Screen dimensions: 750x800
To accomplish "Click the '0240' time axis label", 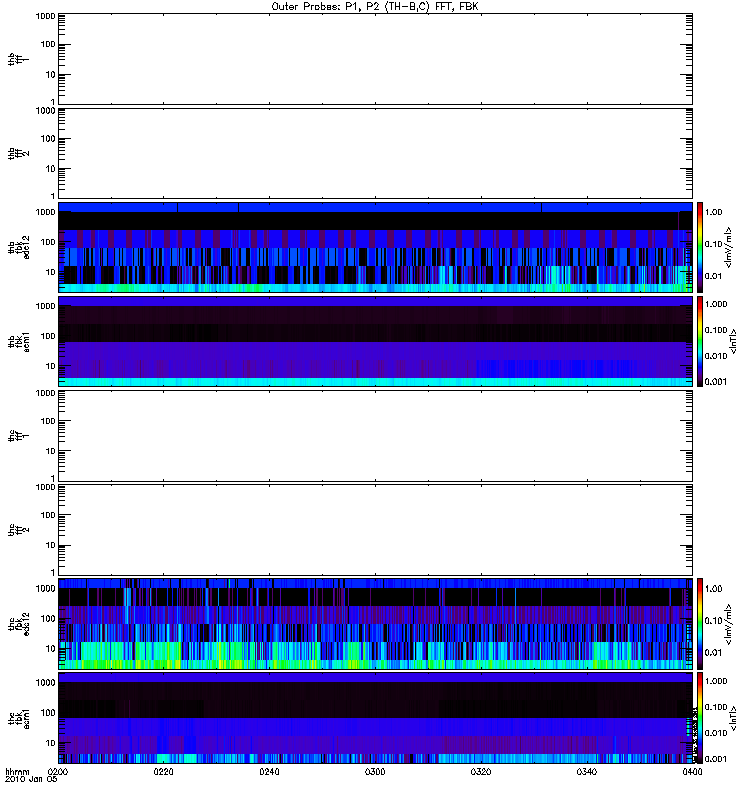I will coord(269,772).
